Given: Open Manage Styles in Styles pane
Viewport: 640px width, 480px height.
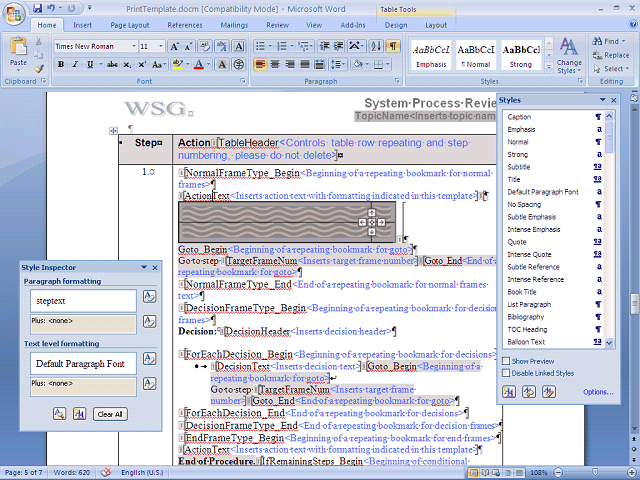Looking at the screenshot, I should coord(547,392).
